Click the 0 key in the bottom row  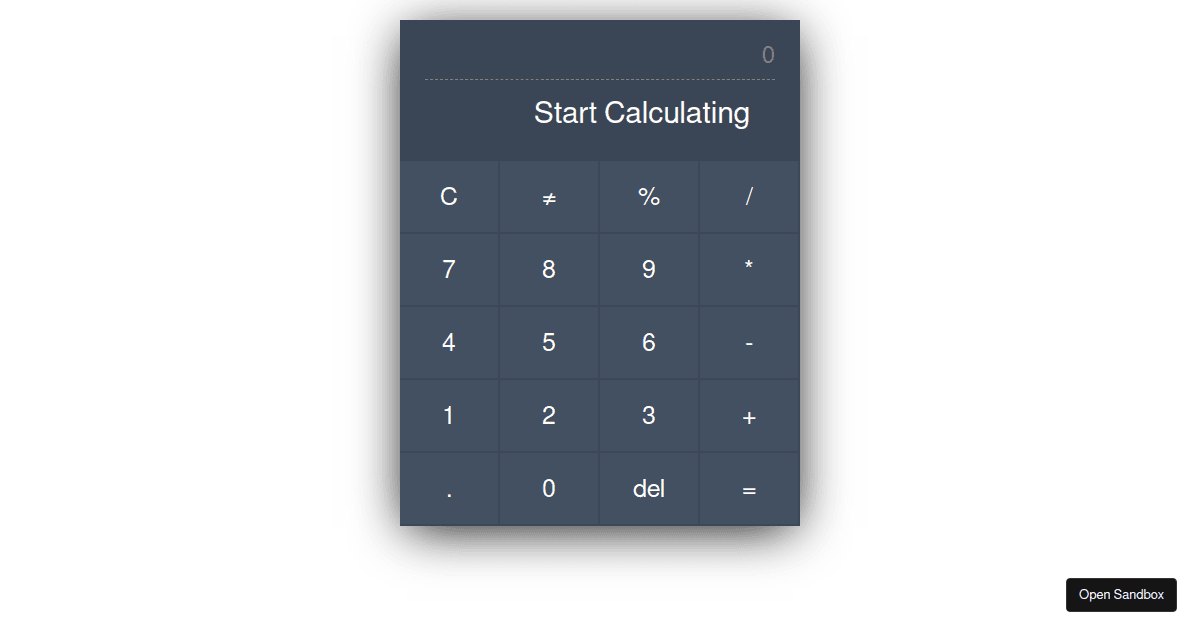tap(549, 489)
